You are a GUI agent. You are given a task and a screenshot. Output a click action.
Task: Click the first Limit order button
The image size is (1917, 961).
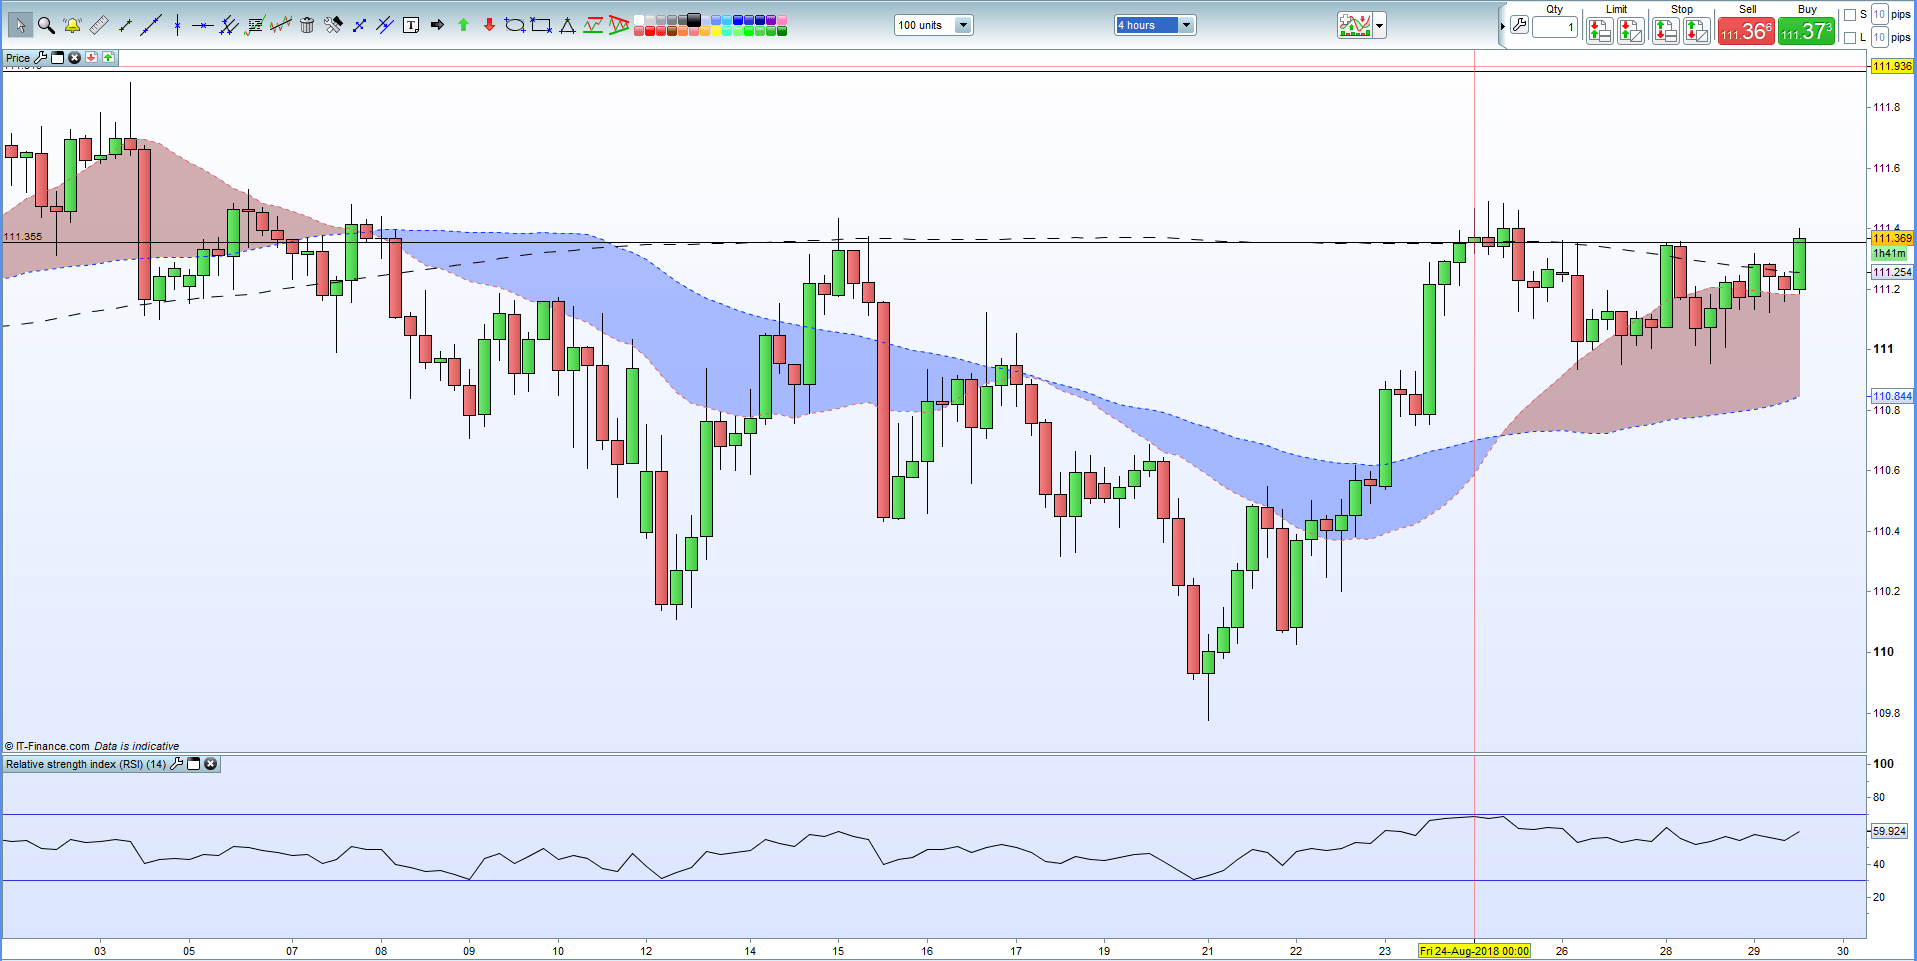pyautogui.click(x=1599, y=31)
